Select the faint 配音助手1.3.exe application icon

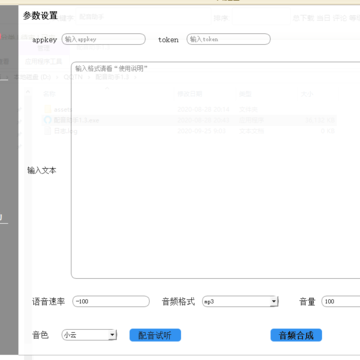pos(48,120)
